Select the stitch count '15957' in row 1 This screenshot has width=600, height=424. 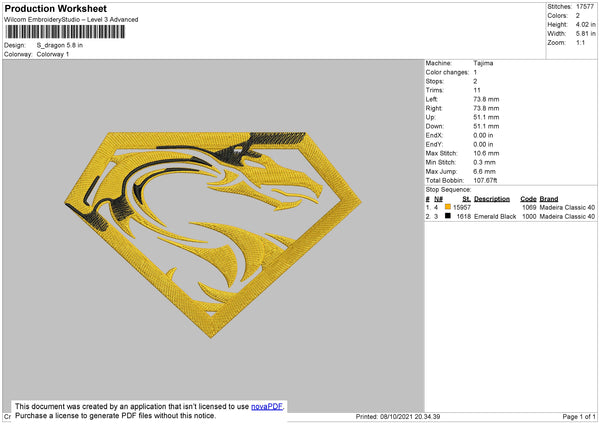coord(462,207)
